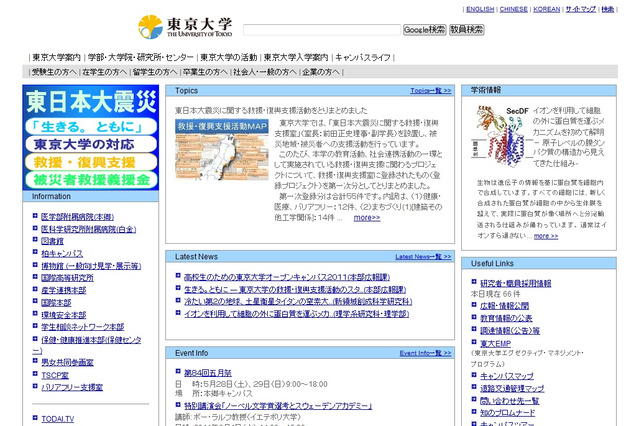This screenshot has height=426, width=640.
Task: Select 社会人・一般の方へ in the gray bar
Action: tap(264, 72)
